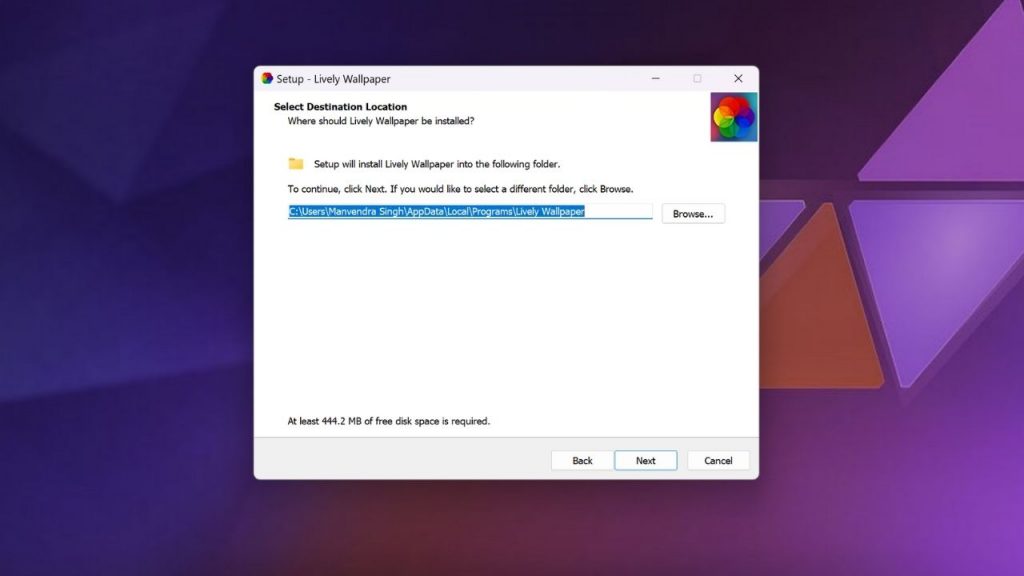
Task: Go to previous step with Back
Action: point(582,460)
